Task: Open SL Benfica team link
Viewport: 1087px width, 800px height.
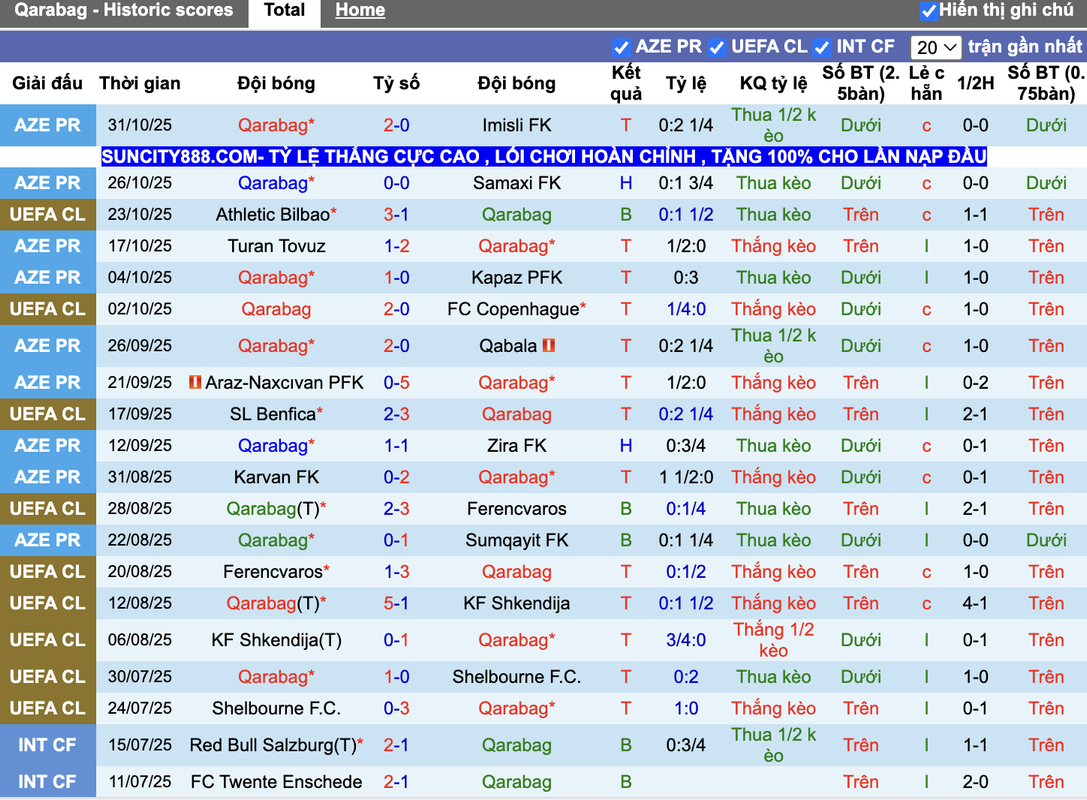Action: tap(273, 414)
